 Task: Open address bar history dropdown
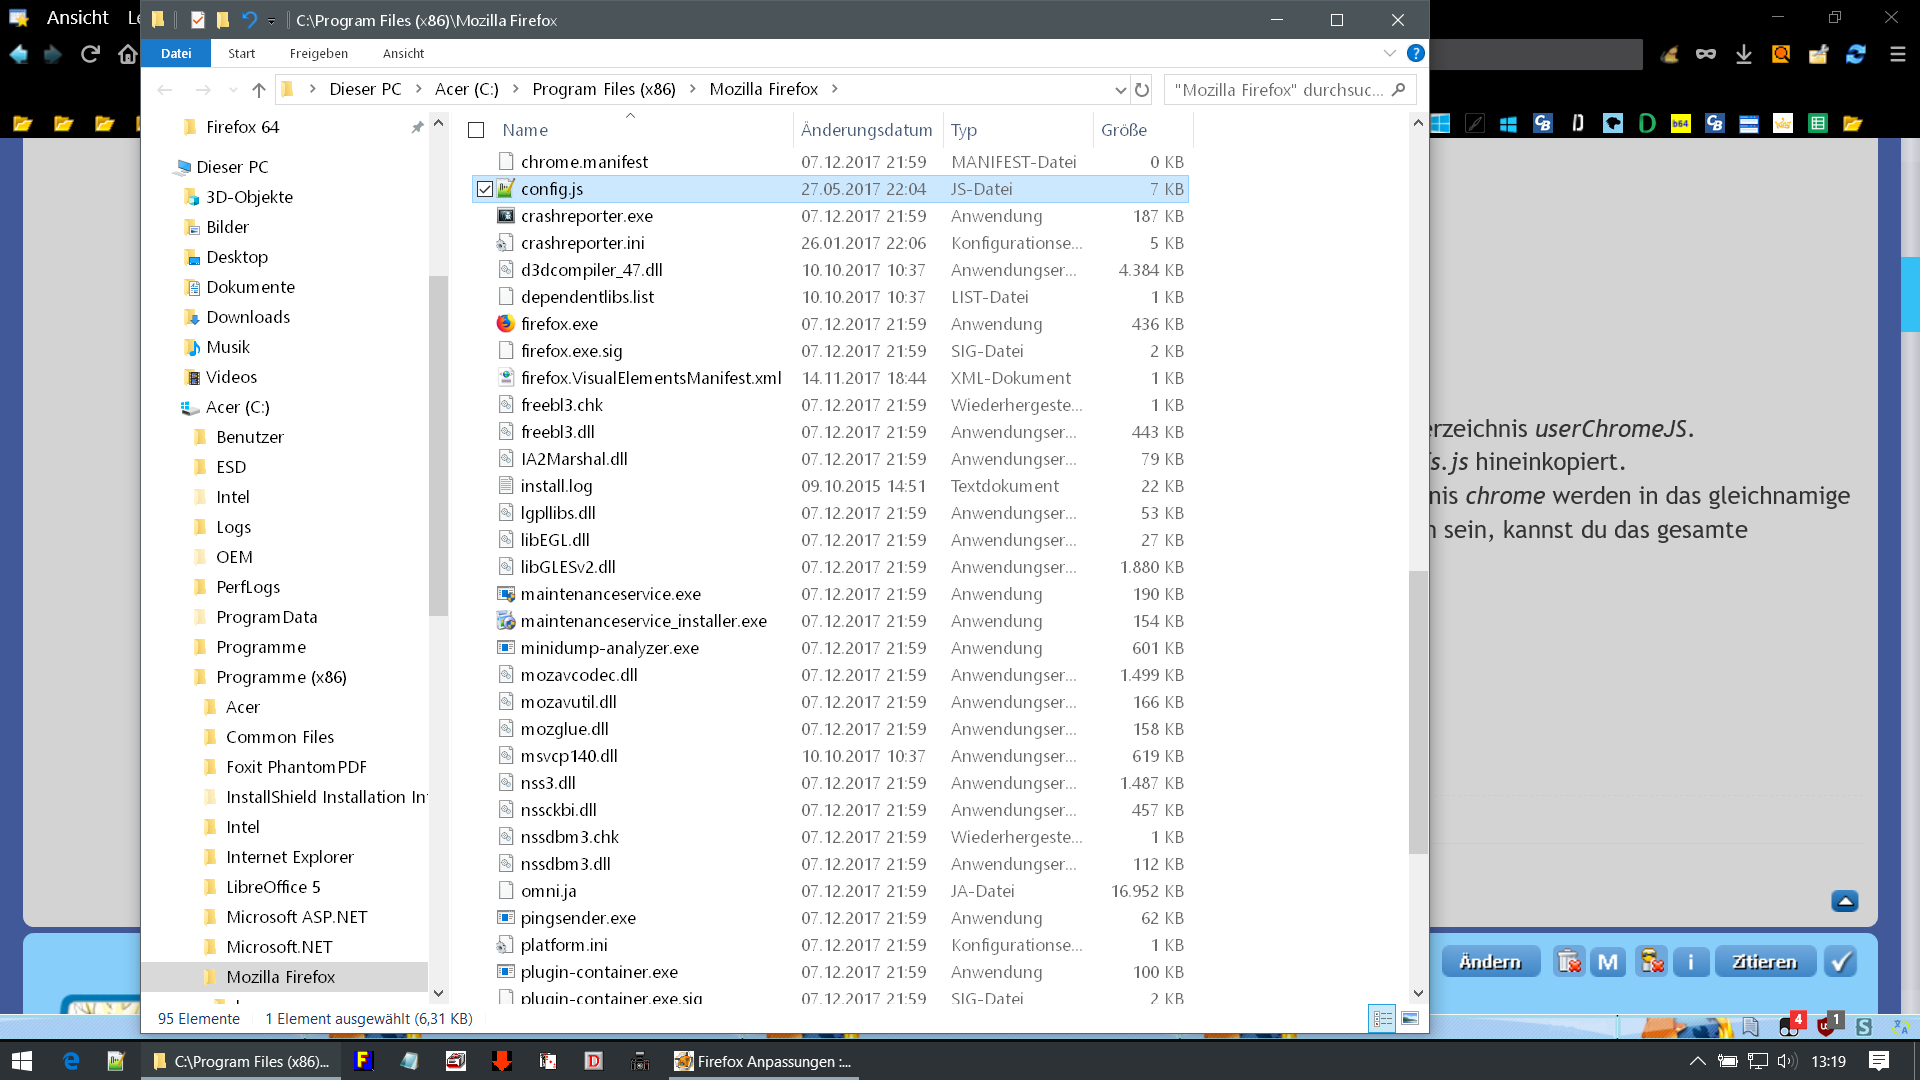[1120, 90]
